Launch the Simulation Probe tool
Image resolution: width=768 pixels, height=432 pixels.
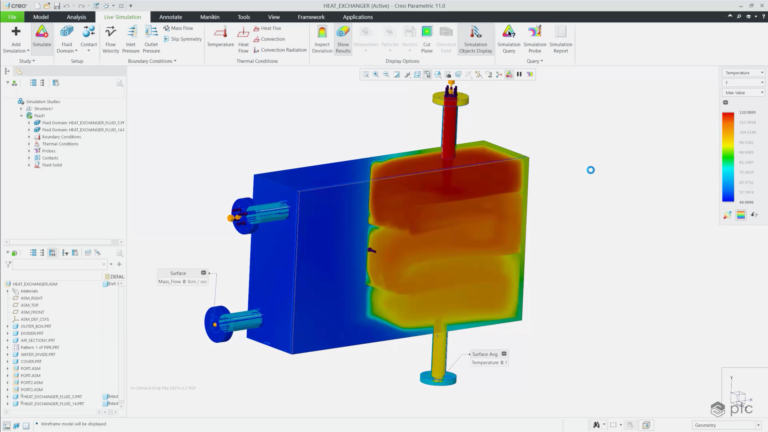coord(535,39)
